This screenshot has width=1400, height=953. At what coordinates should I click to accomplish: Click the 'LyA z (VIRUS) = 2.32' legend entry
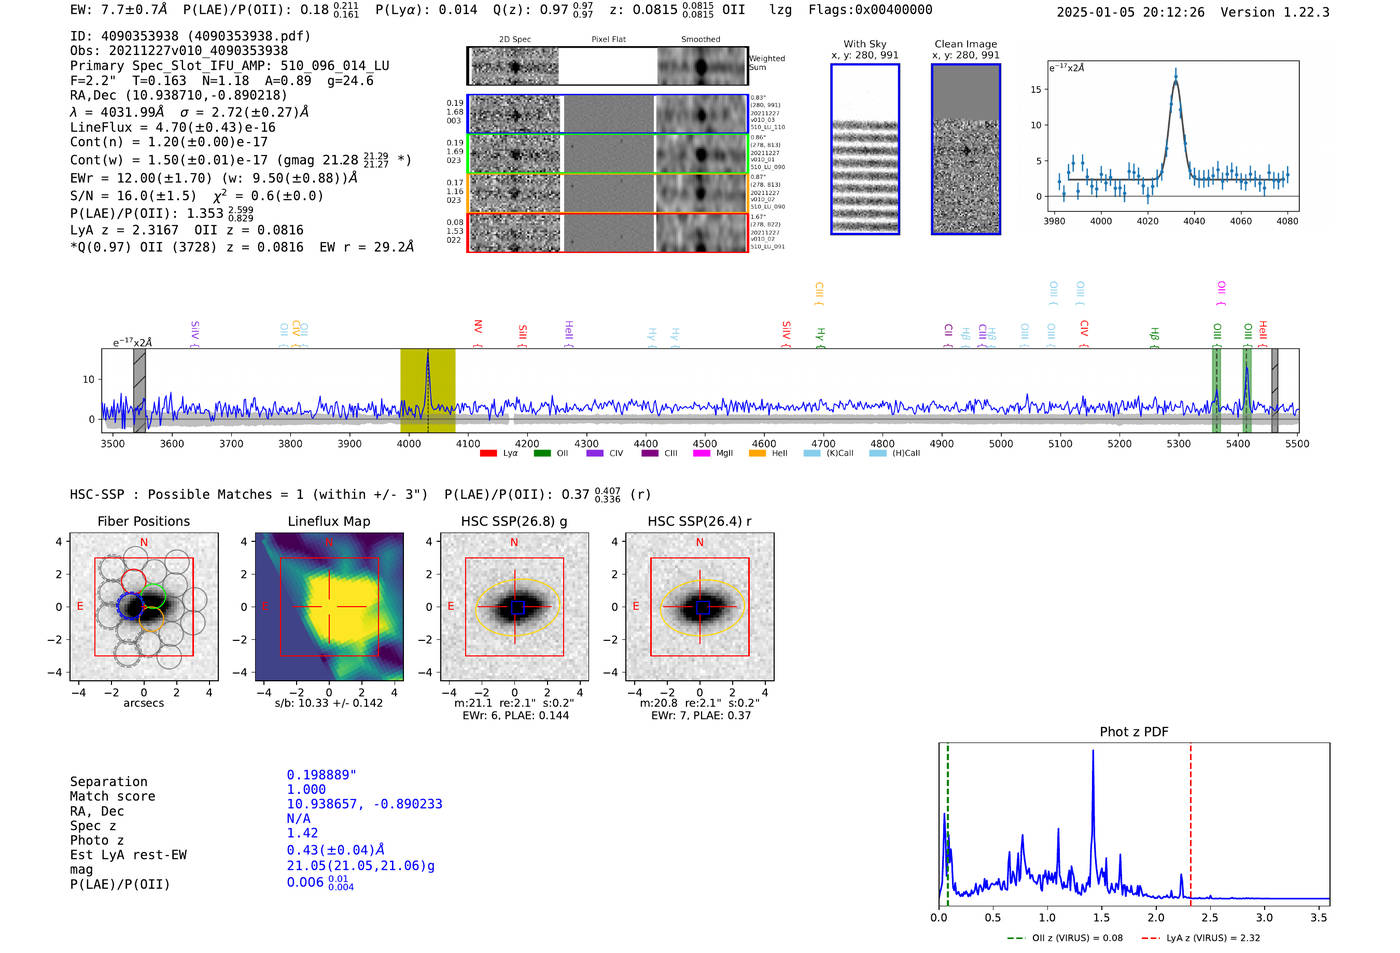pyautogui.click(x=1201, y=938)
